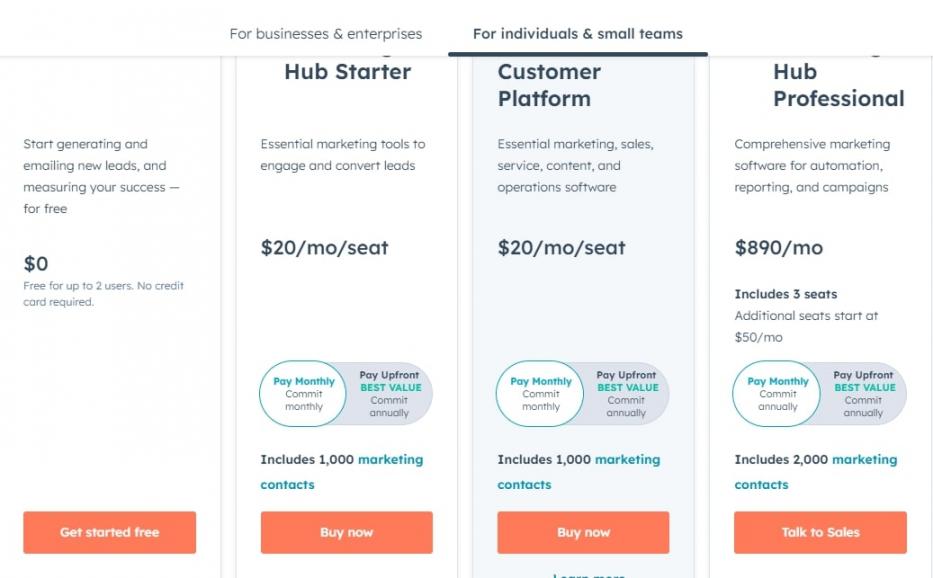
Task: Click the Get started free button
Action: (109, 532)
